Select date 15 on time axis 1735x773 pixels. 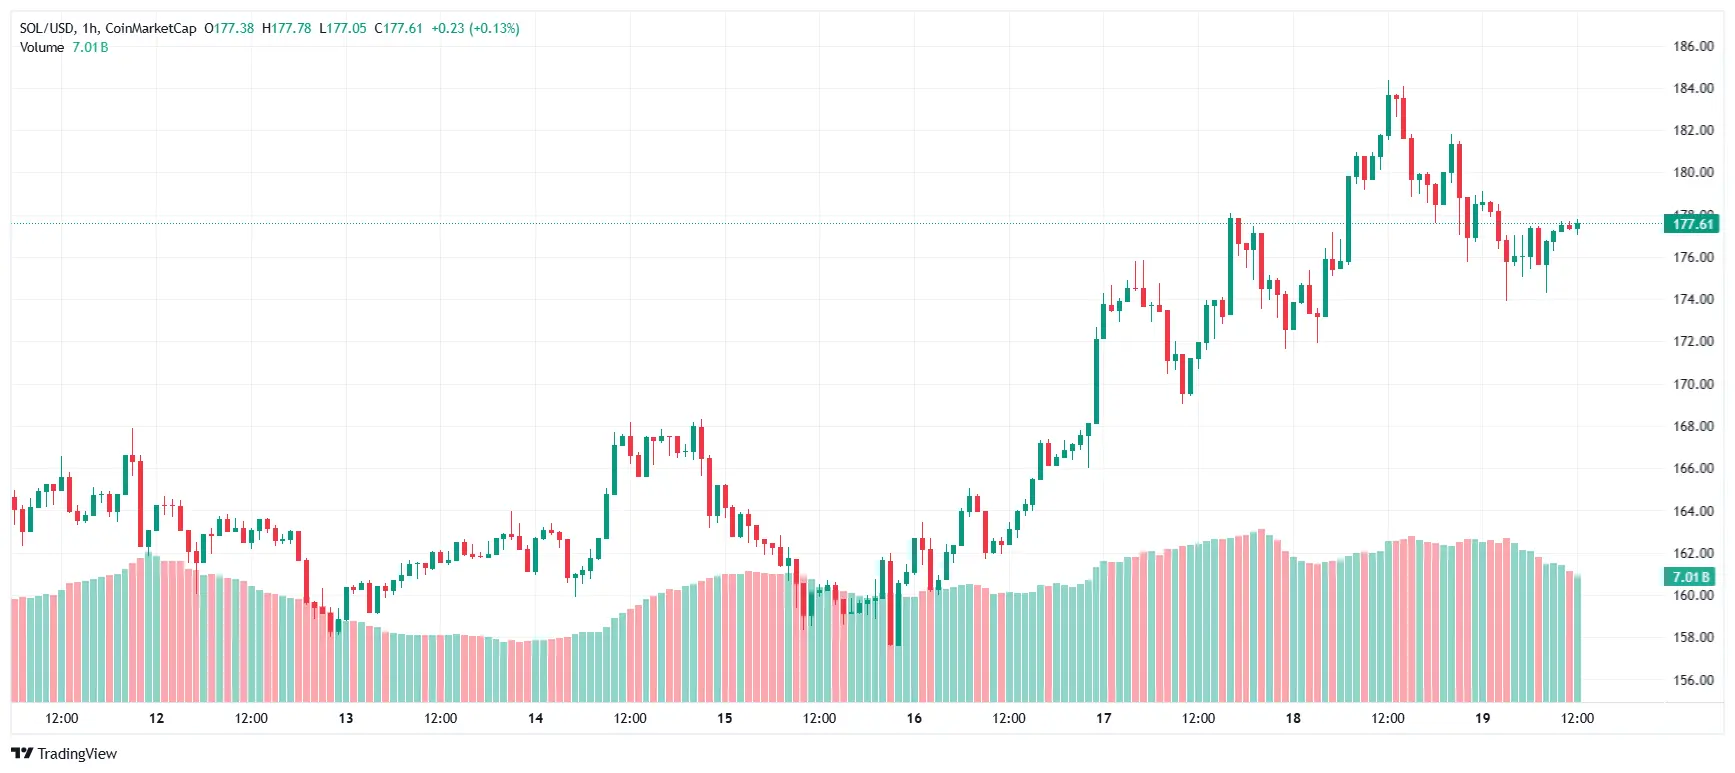click(725, 718)
